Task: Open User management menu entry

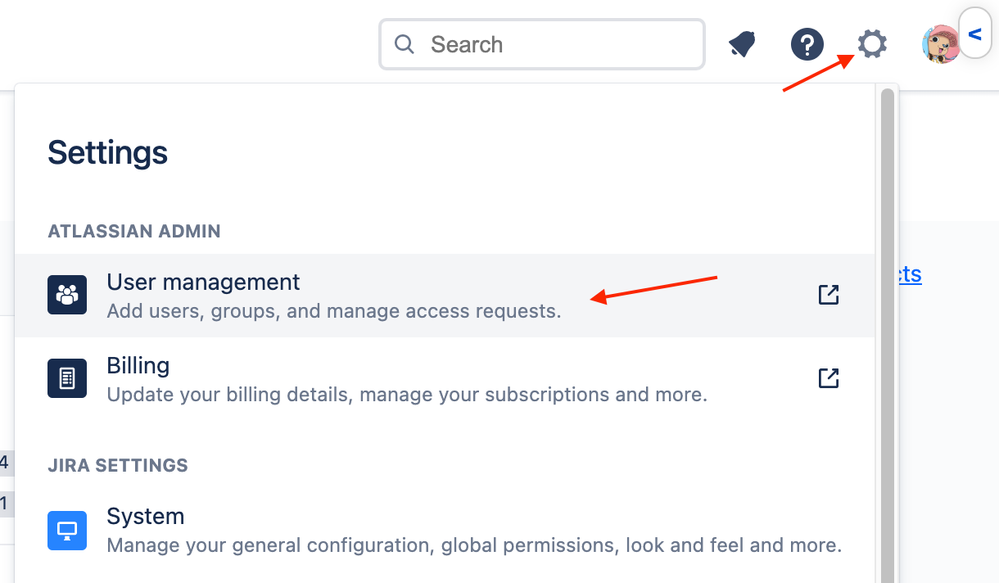Action: (445, 296)
